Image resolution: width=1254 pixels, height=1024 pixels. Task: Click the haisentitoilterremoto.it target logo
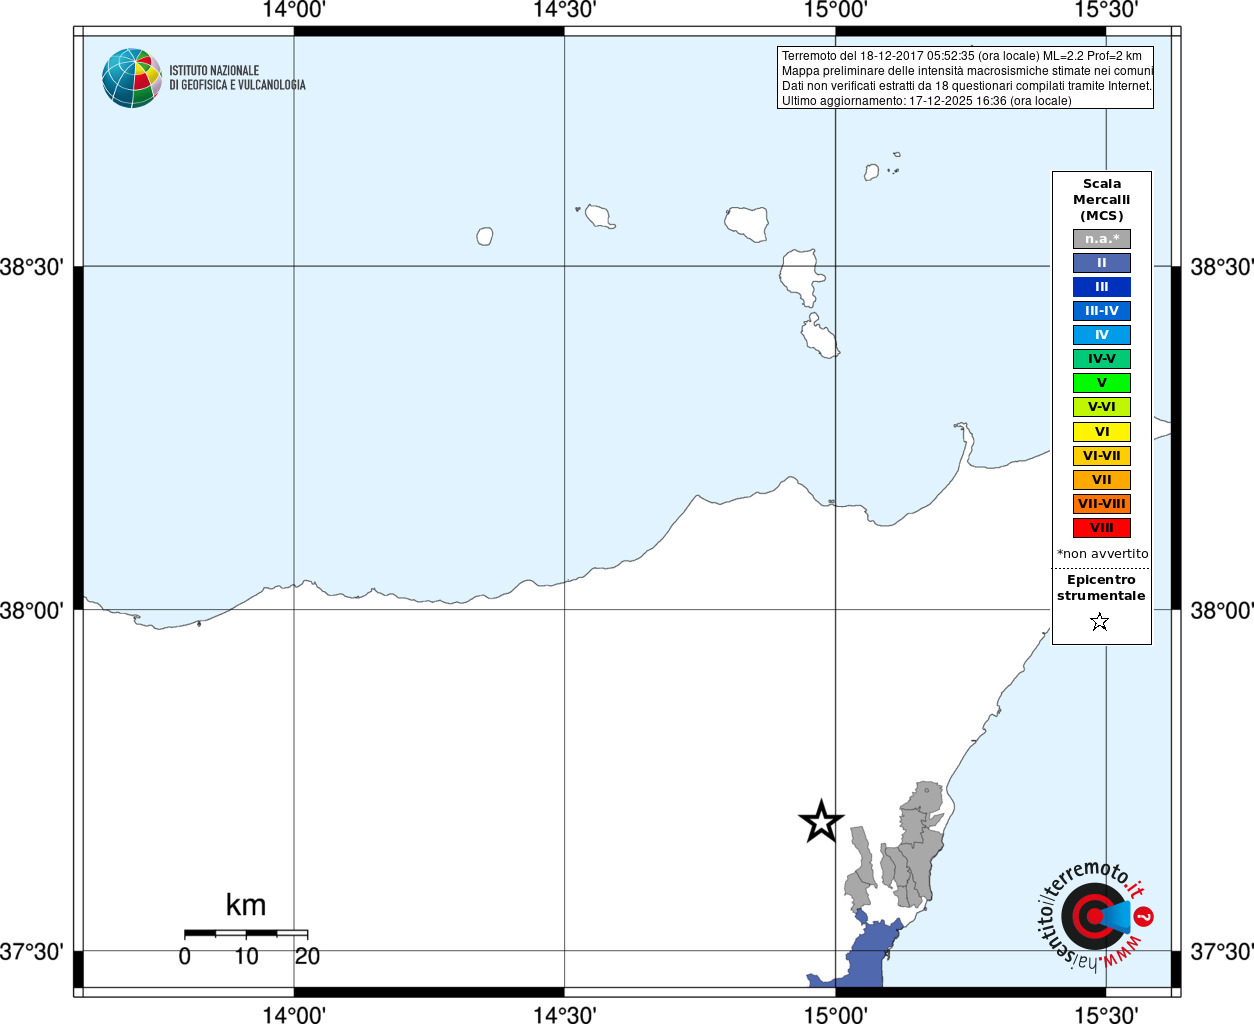pos(1094,916)
